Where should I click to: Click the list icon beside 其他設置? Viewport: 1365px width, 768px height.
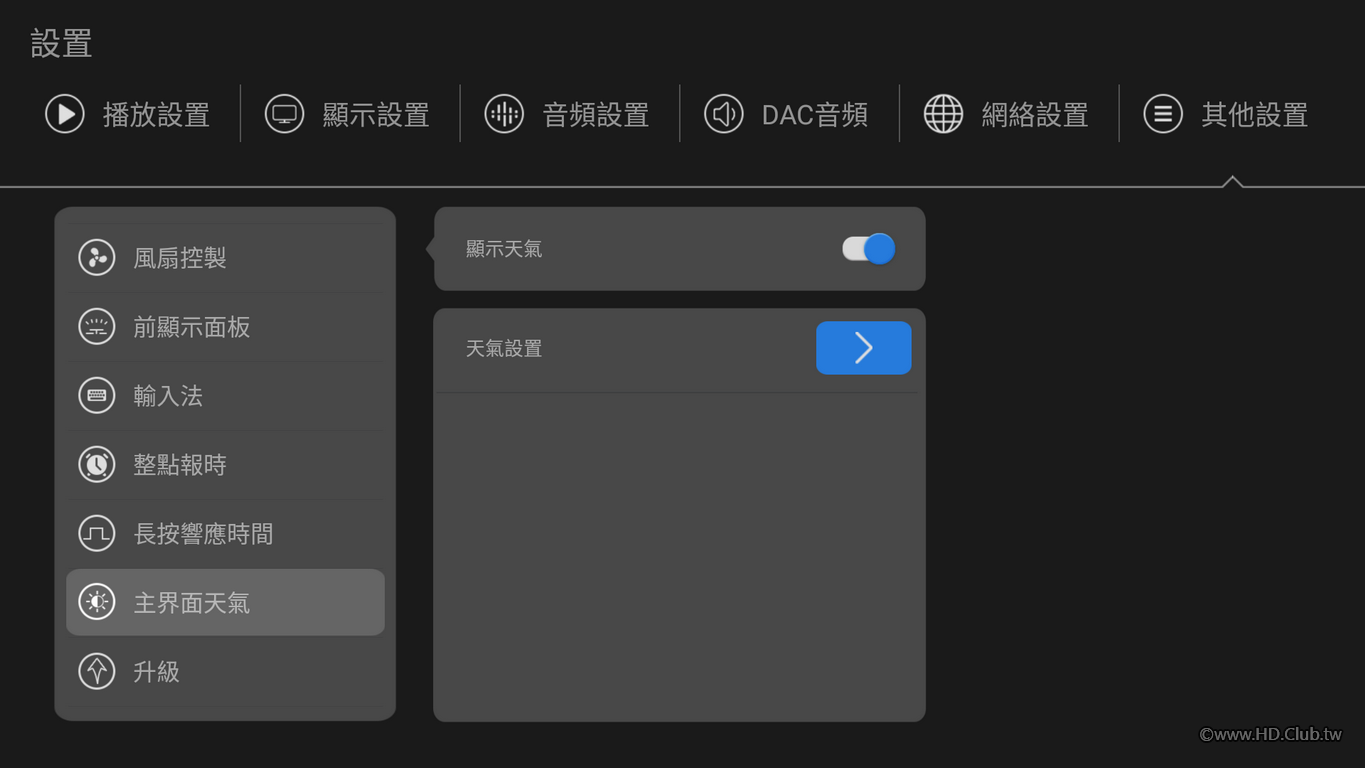(x=1163, y=114)
